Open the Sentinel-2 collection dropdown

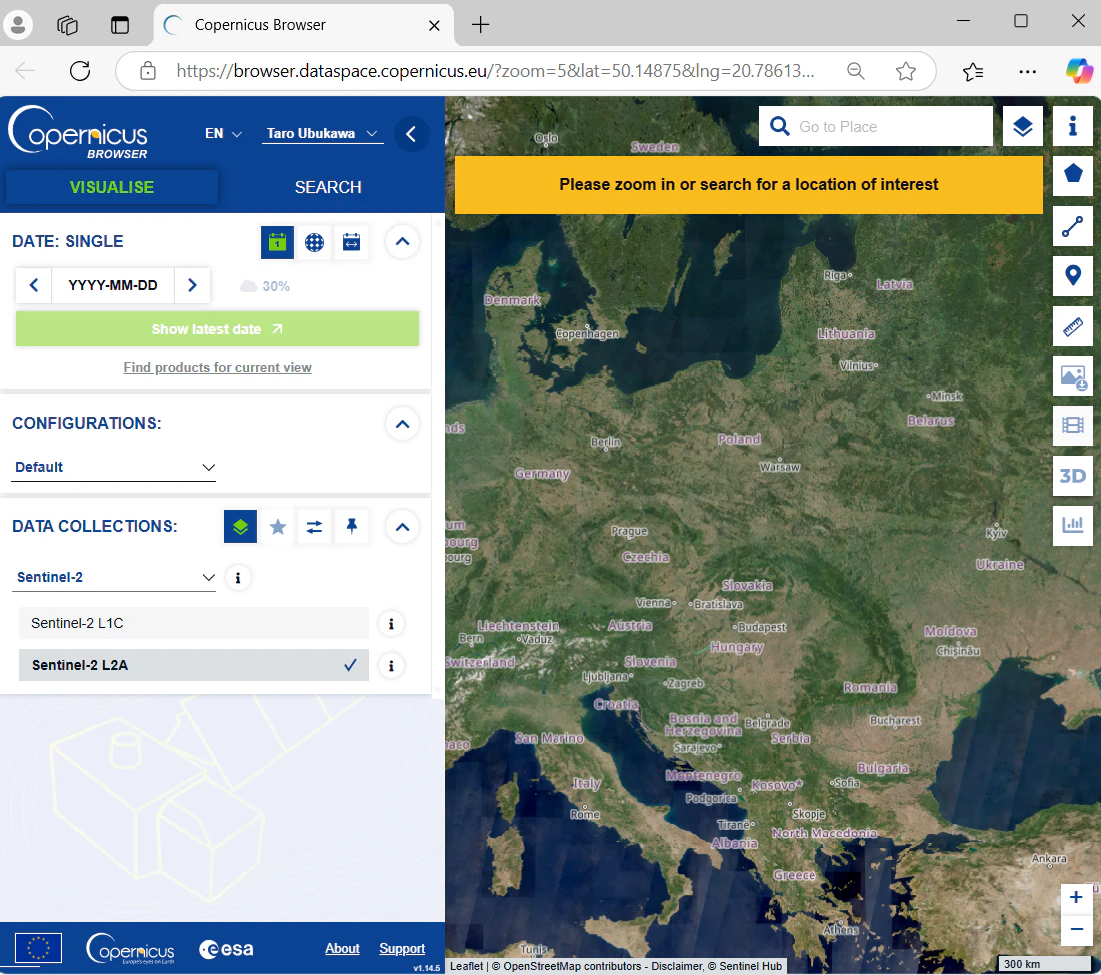pos(114,577)
